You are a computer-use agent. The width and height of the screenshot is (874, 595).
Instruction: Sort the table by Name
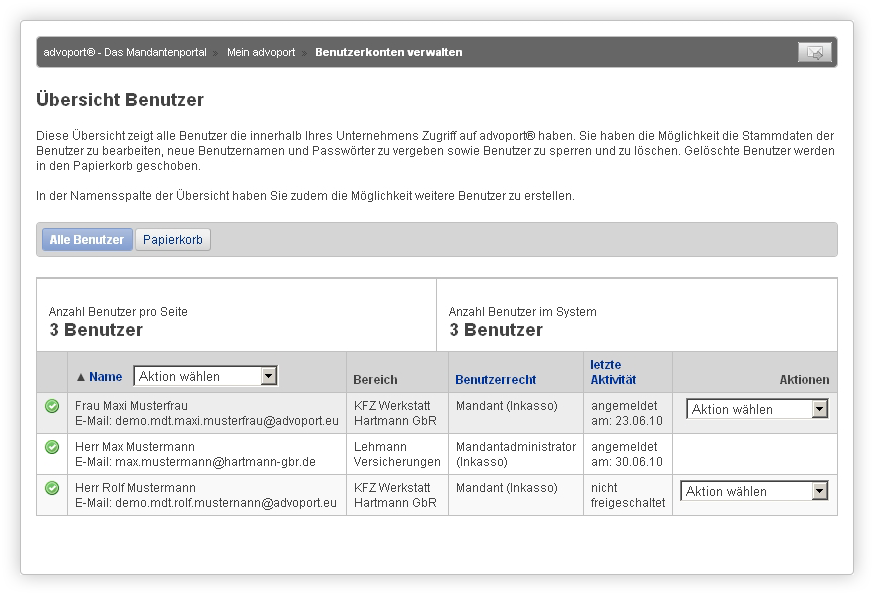tap(105, 377)
